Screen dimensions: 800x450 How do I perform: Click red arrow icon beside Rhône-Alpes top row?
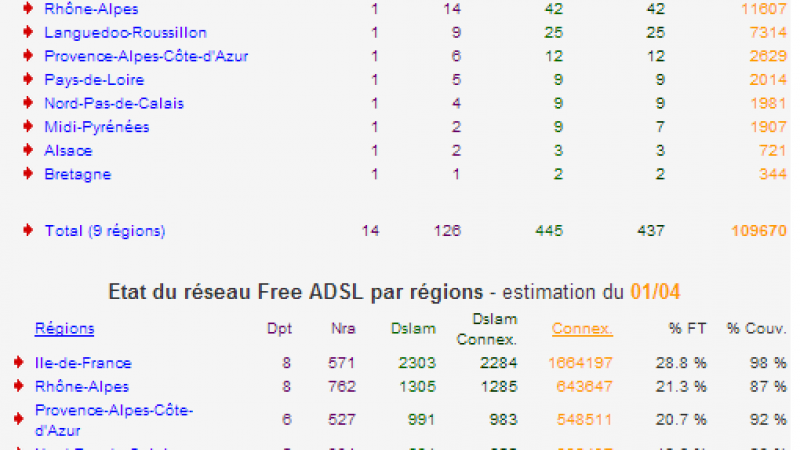(28, 8)
